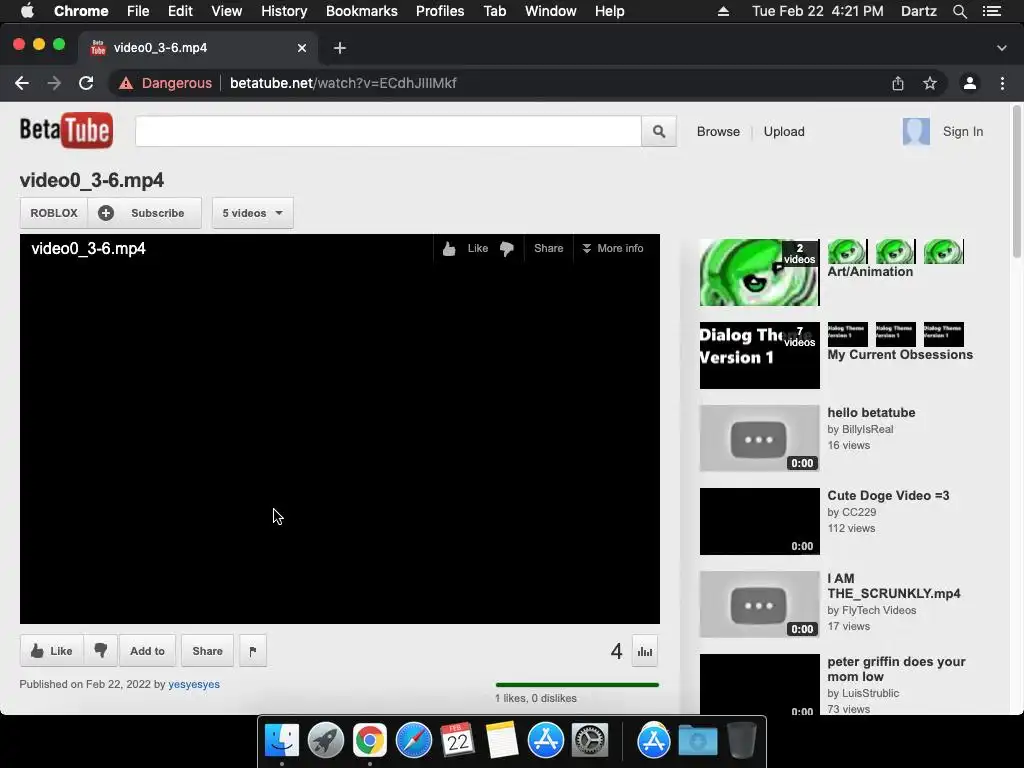Click the dislike thumbs-down button below the video
Viewport: 1024px width, 768px height.
101,650
